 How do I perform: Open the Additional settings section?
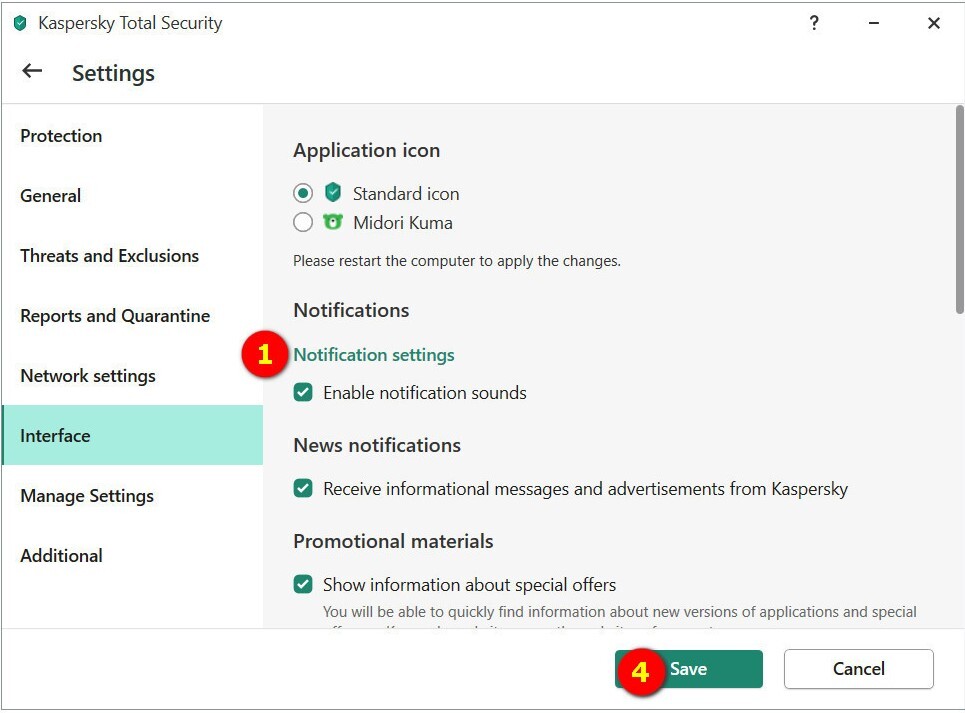pos(132,555)
